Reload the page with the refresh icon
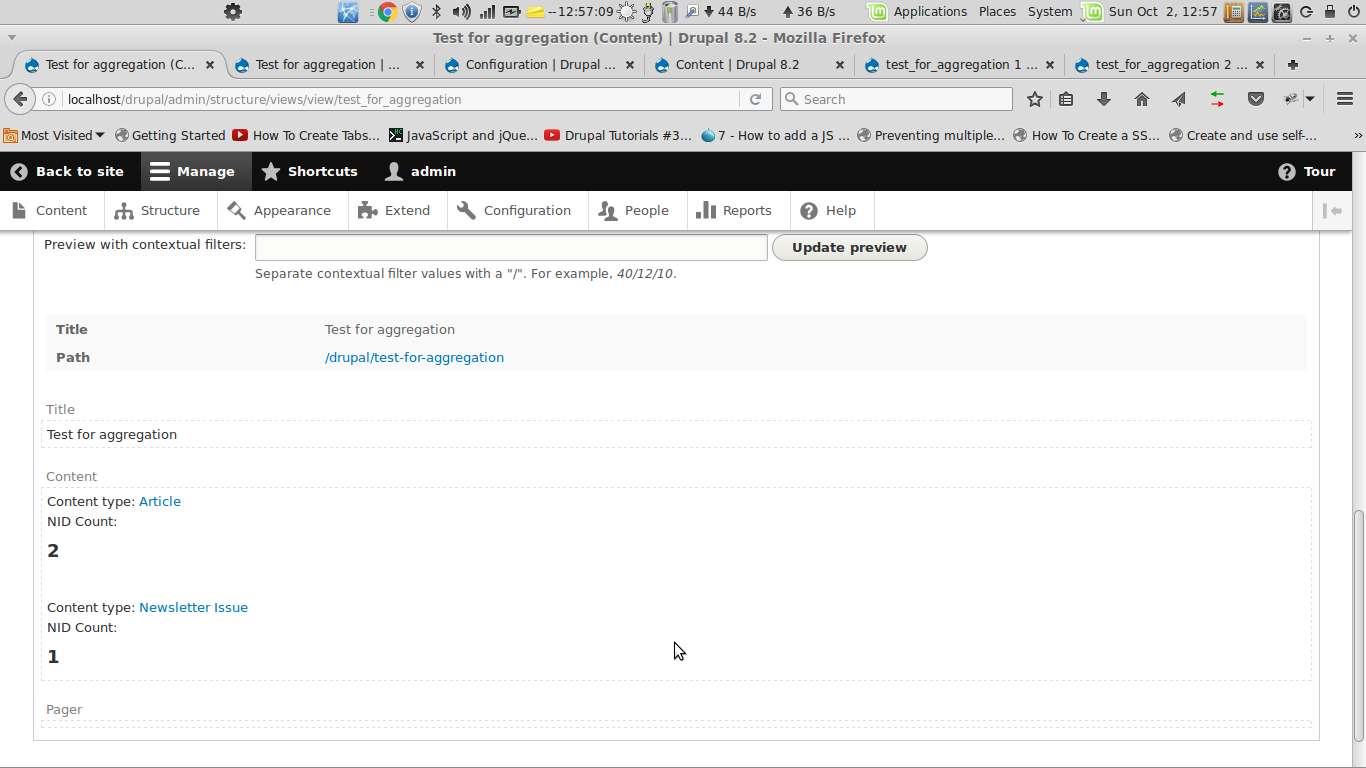Image resolution: width=1366 pixels, height=768 pixels. coord(757,99)
